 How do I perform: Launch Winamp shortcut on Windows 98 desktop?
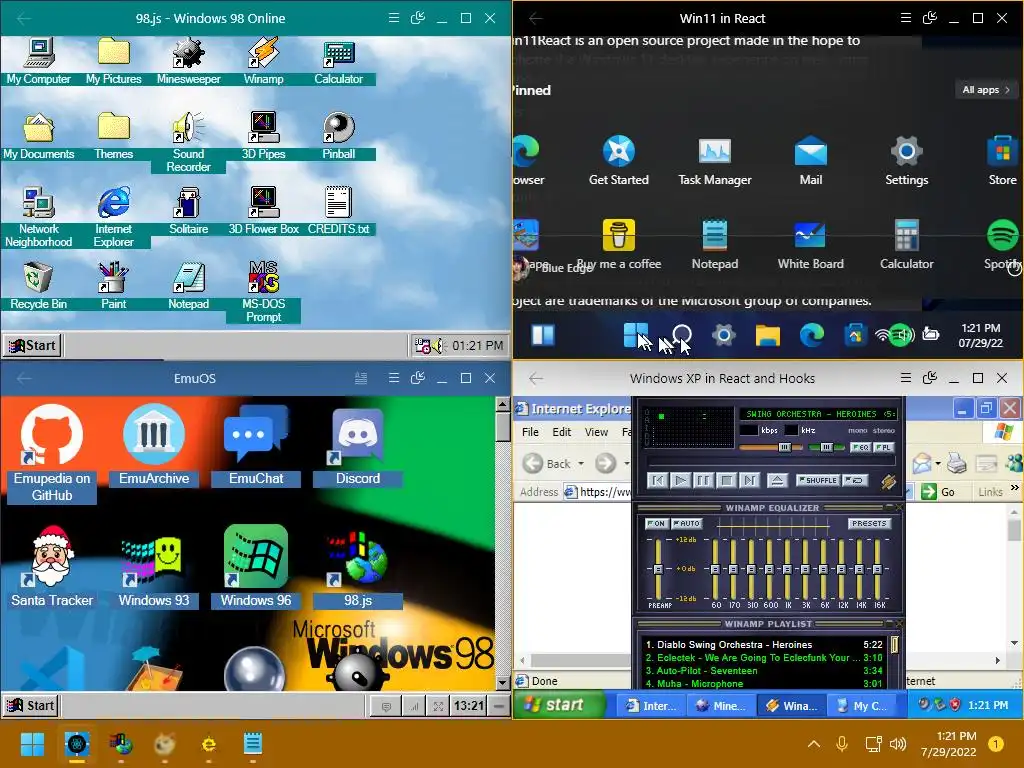tap(263, 61)
